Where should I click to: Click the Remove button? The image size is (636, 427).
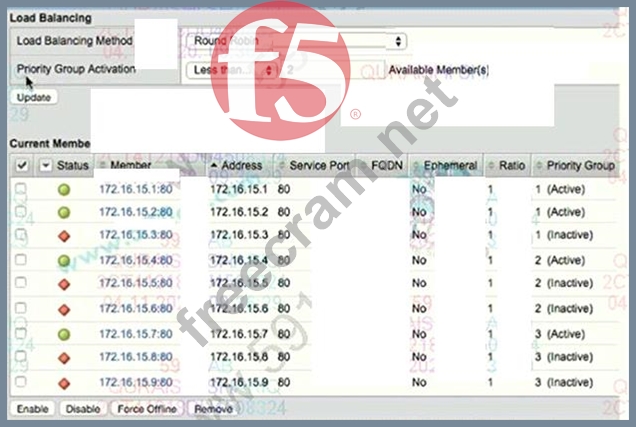pos(214,409)
